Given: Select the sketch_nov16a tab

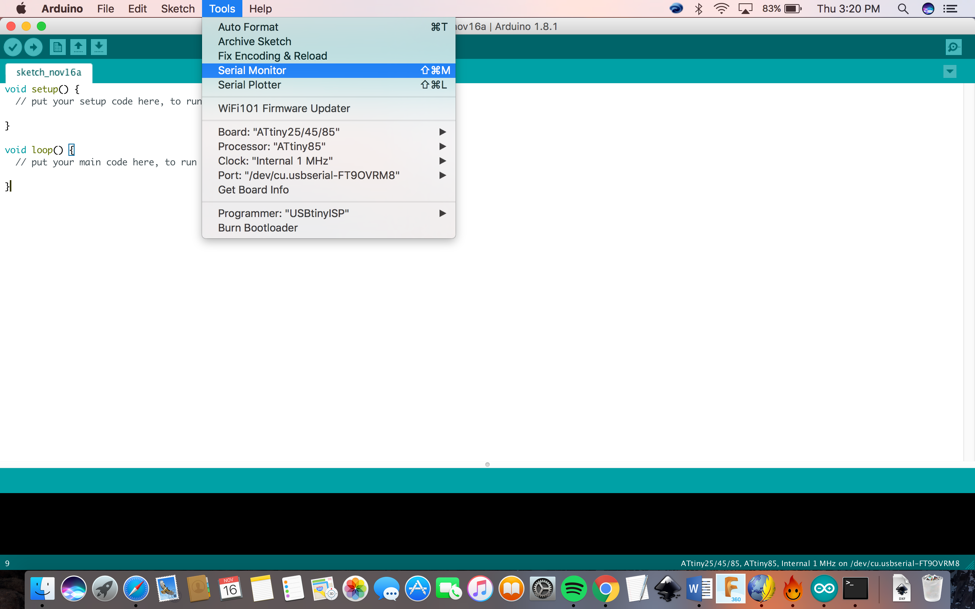Looking at the screenshot, I should pos(49,72).
